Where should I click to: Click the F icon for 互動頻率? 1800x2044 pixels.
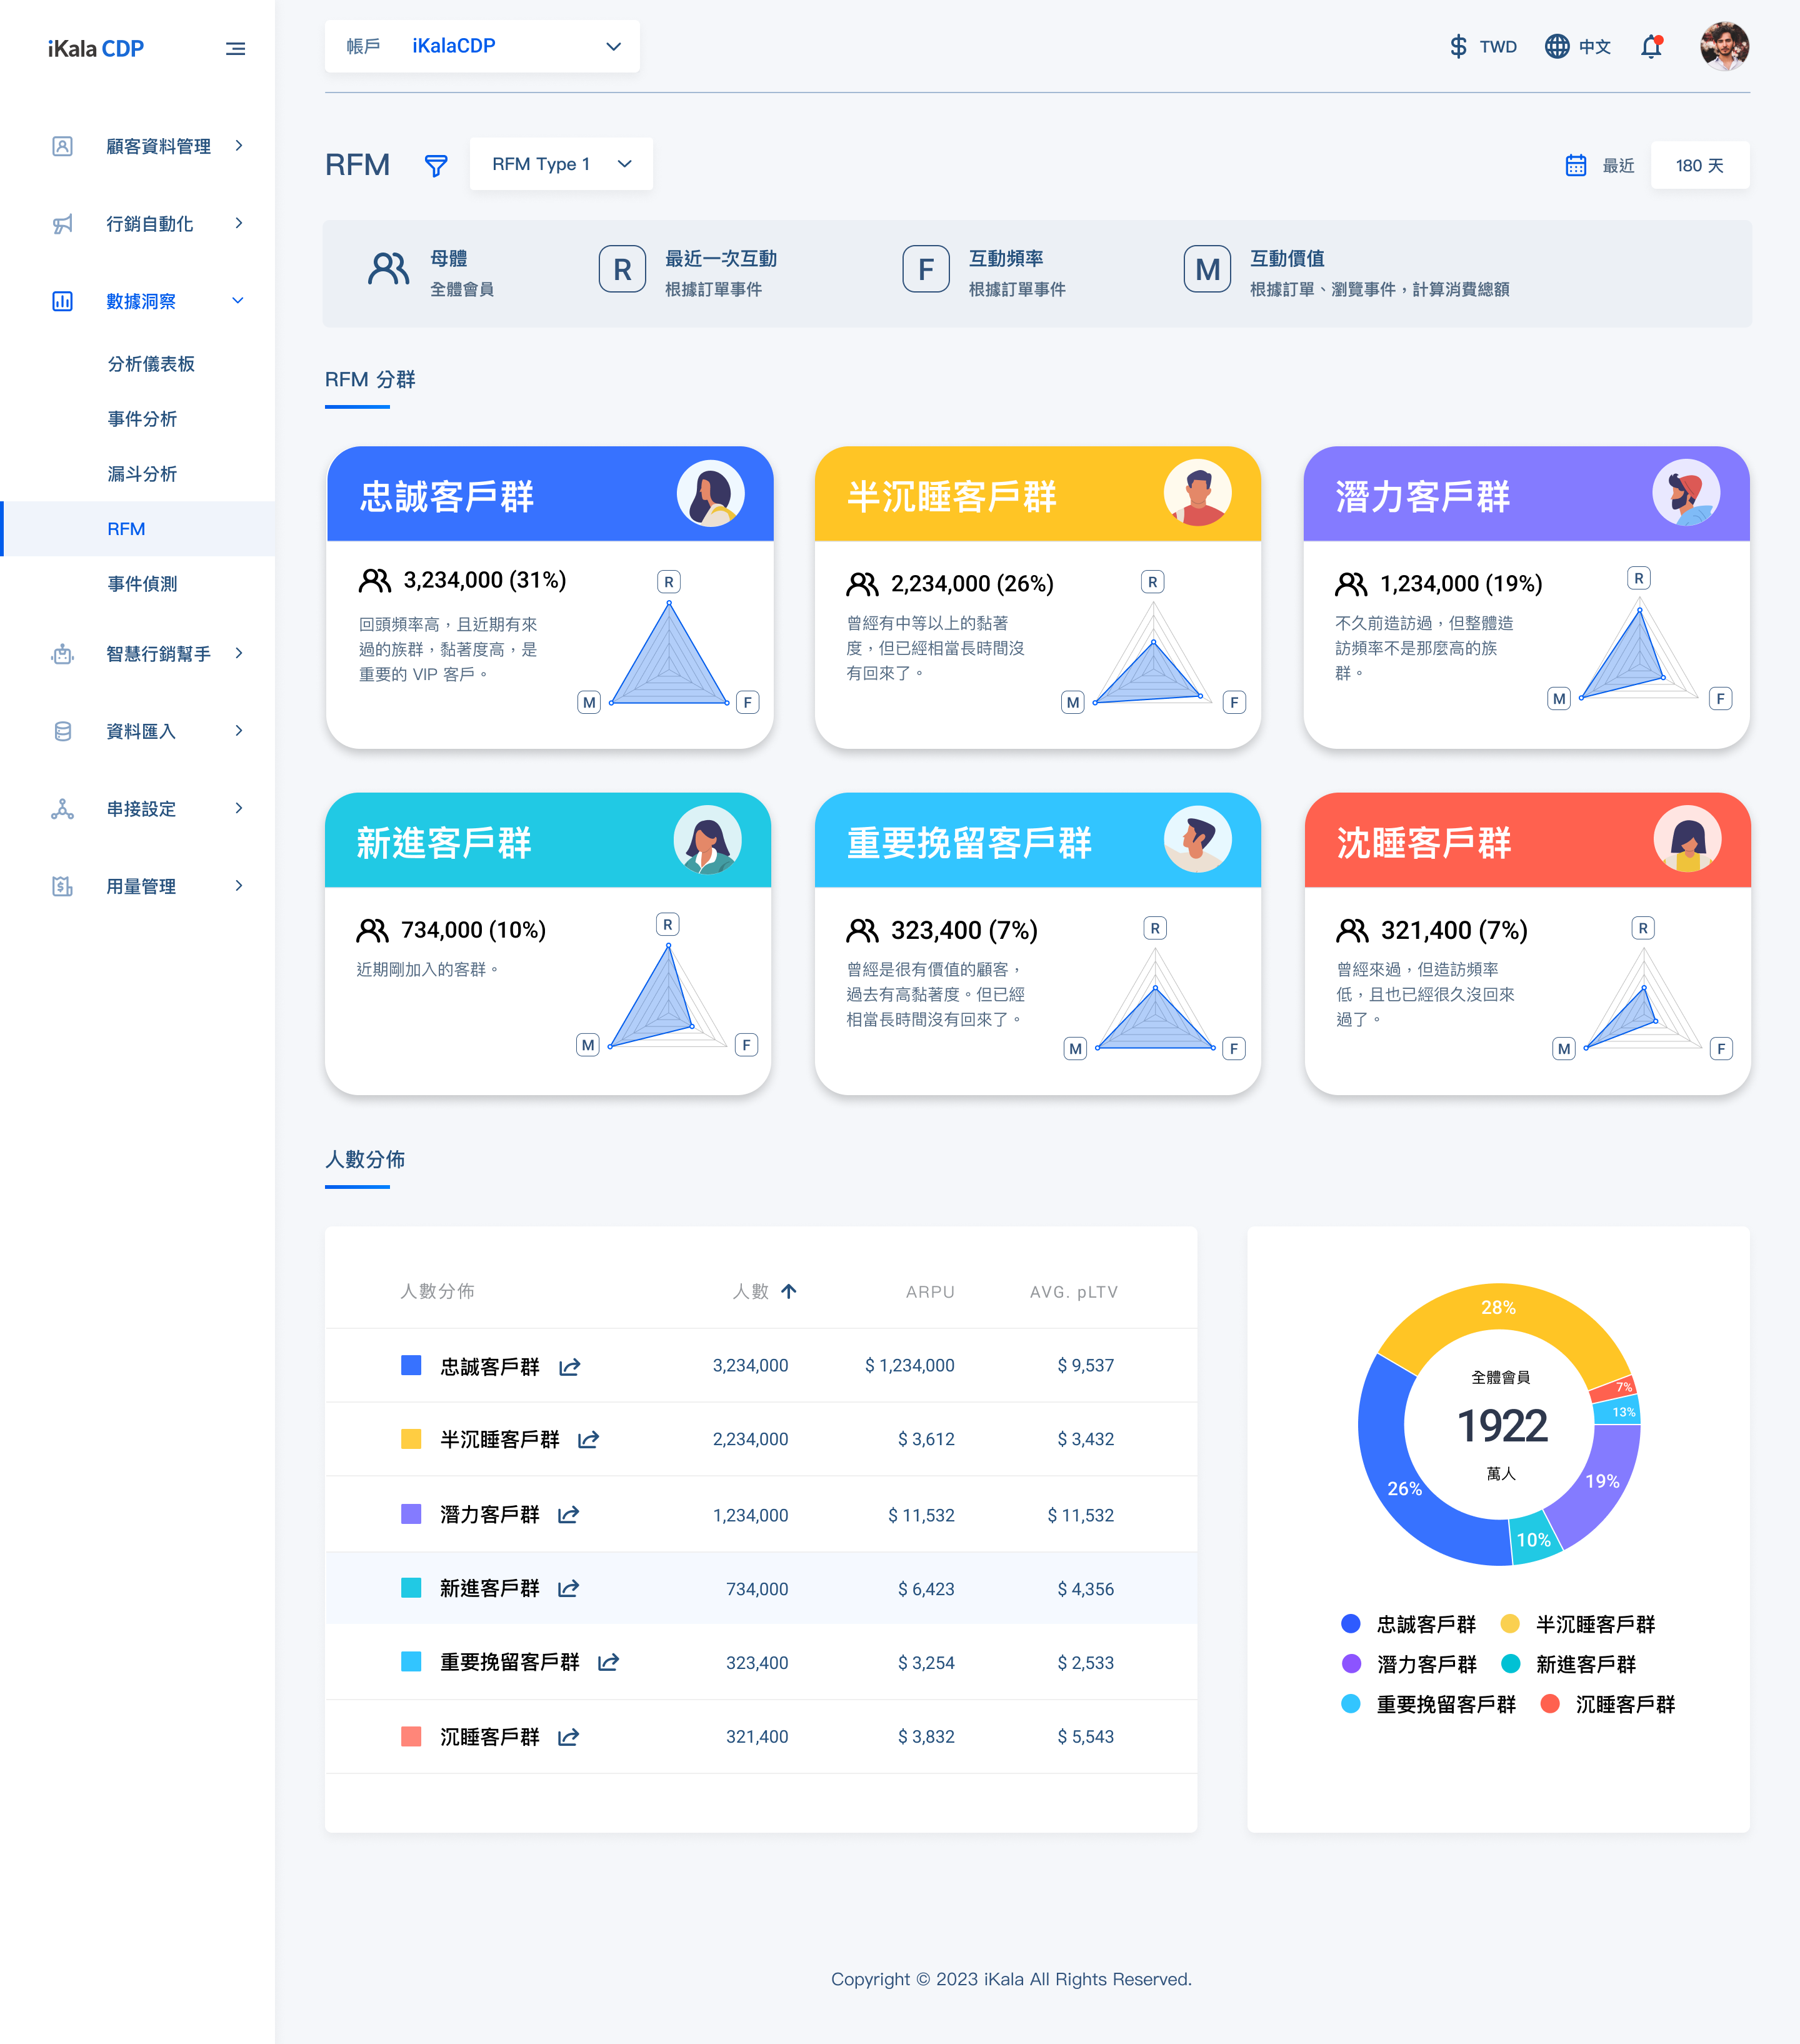pos(926,268)
